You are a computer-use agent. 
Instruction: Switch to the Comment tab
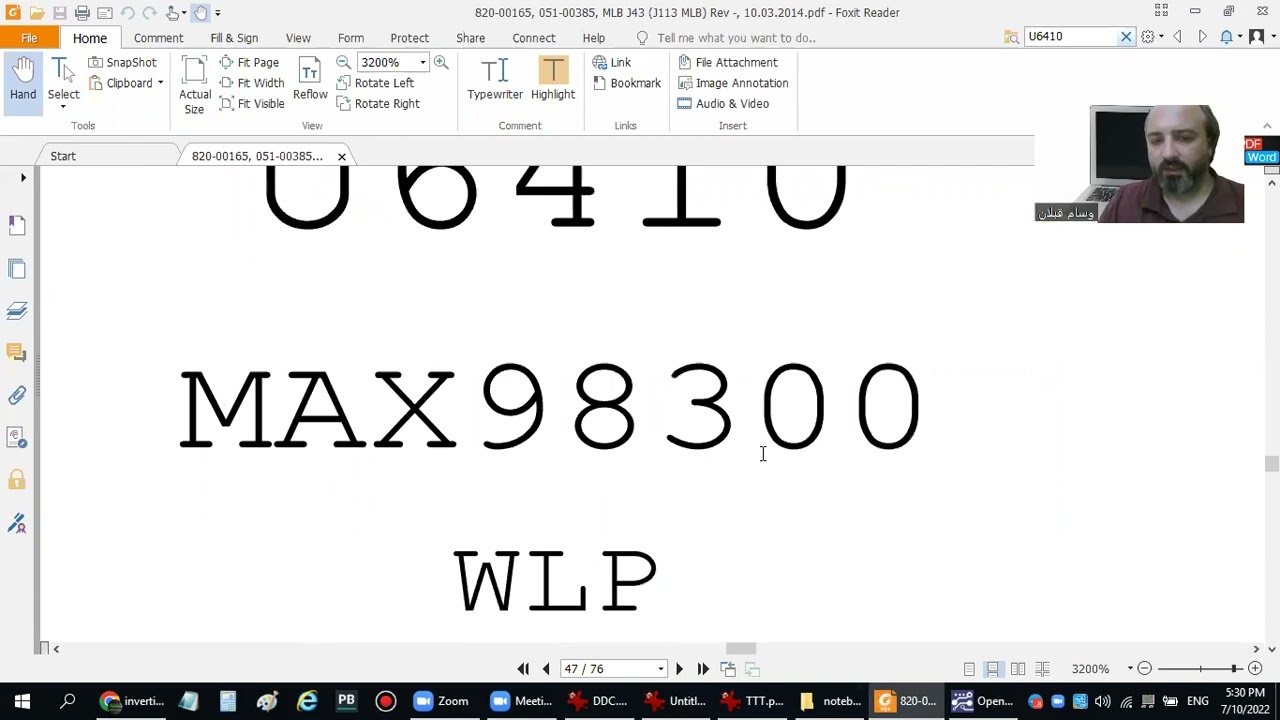tap(158, 38)
